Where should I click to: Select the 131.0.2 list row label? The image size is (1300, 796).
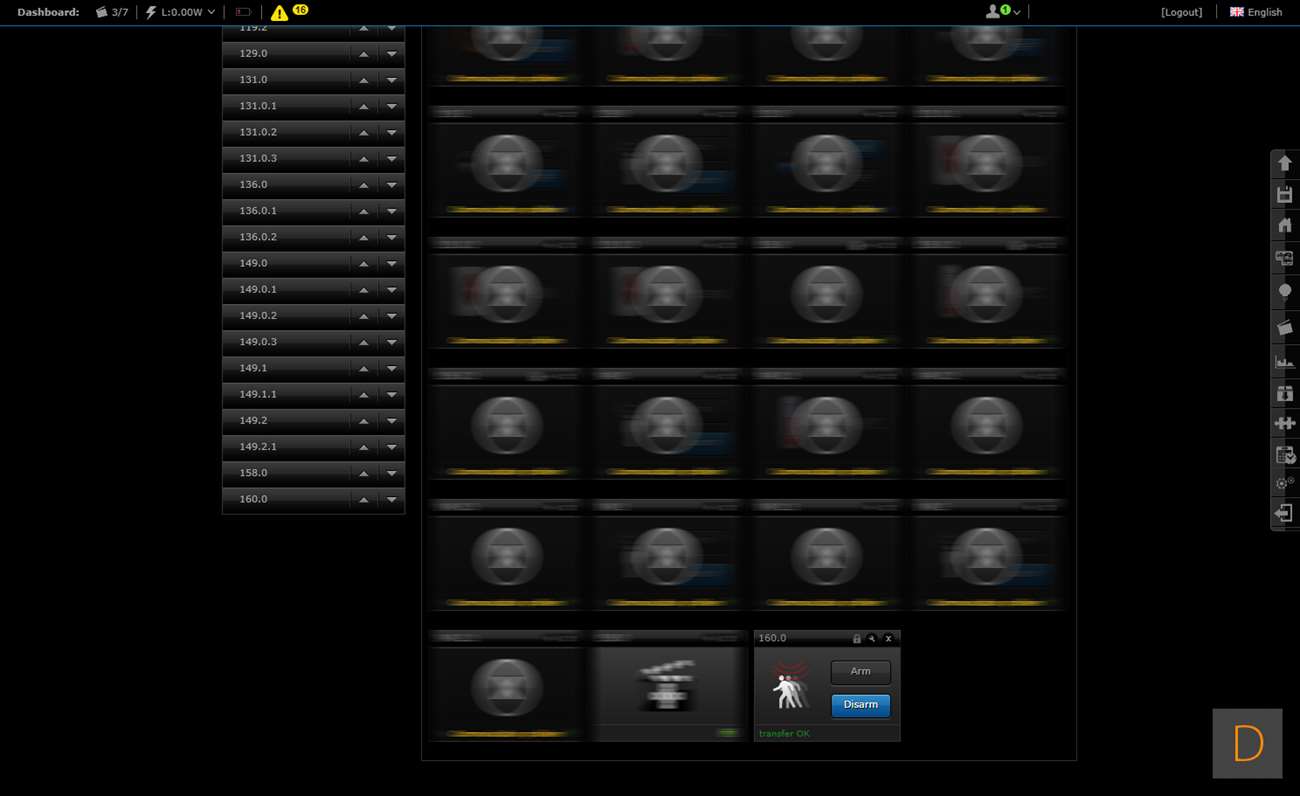click(258, 132)
